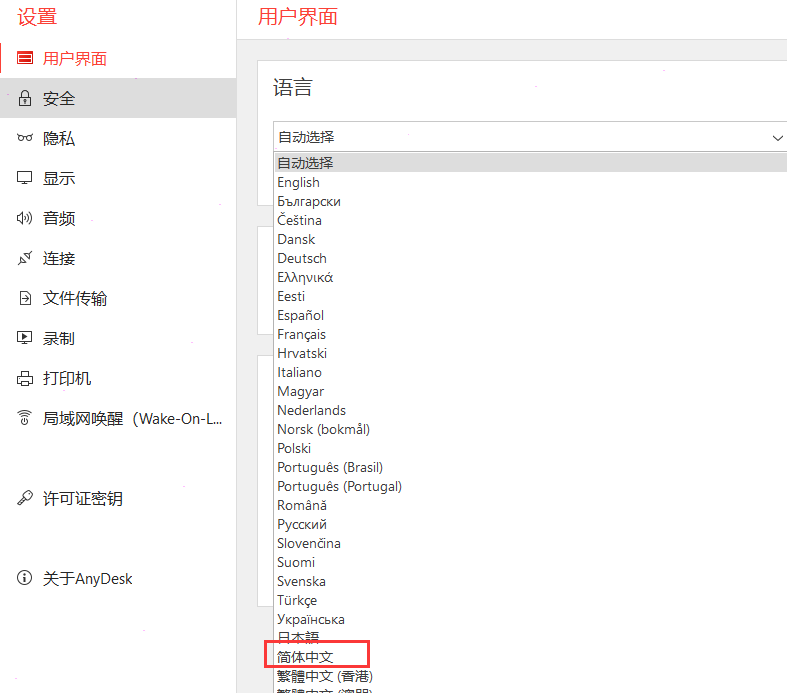Go to 显示 settings
This screenshot has height=693, width=787.
pyautogui.click(x=118, y=178)
